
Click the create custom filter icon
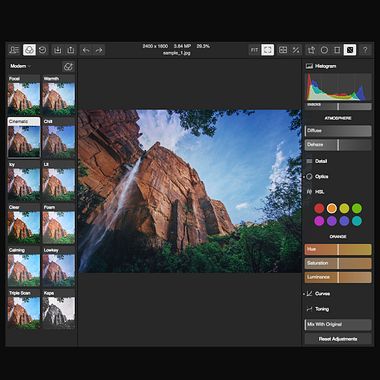coord(68,67)
